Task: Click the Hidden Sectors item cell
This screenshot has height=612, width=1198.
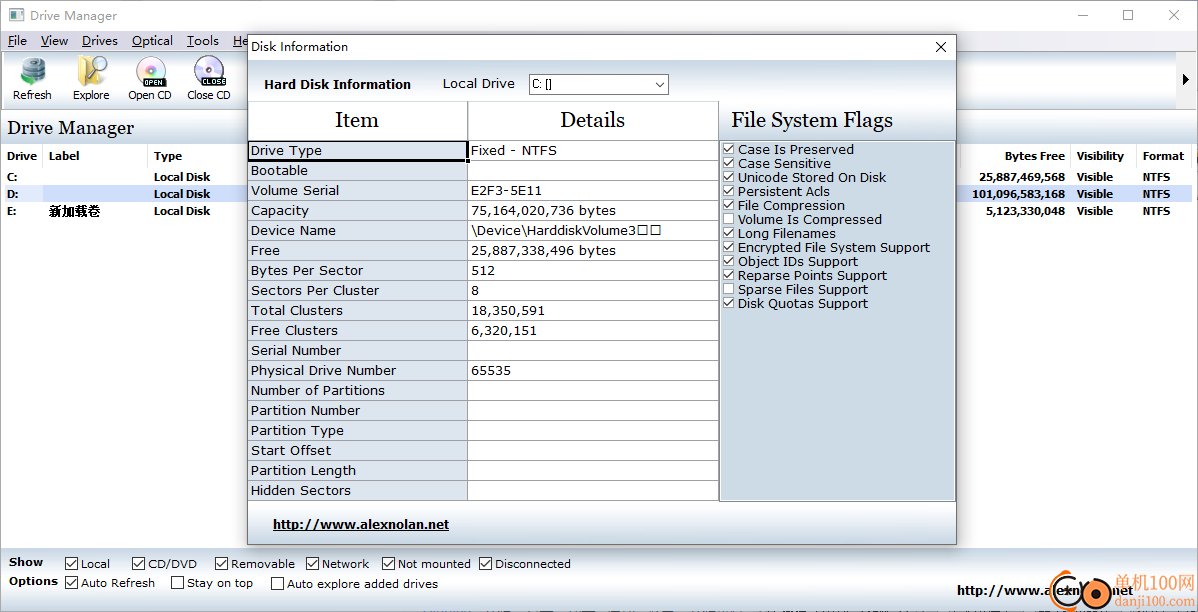Action: click(358, 491)
